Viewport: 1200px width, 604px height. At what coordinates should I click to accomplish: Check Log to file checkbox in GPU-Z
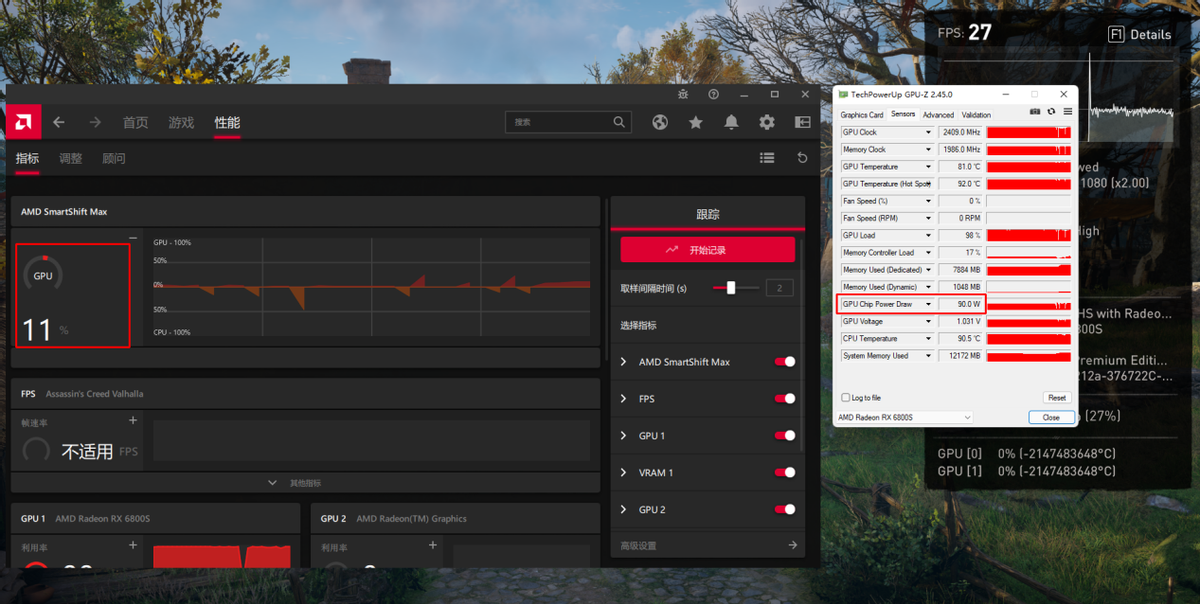(x=846, y=398)
